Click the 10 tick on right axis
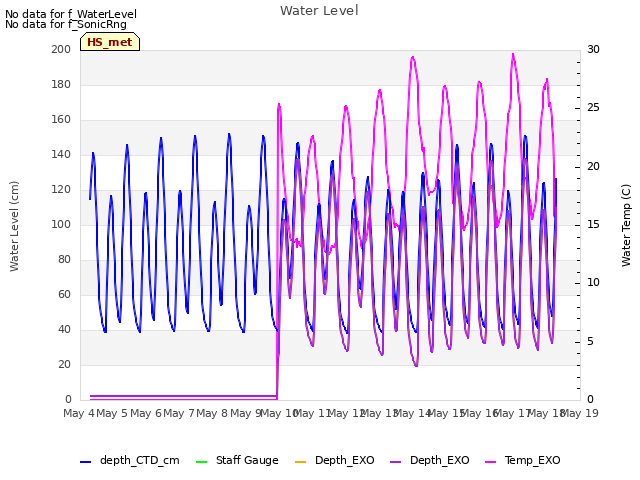 click(x=593, y=283)
